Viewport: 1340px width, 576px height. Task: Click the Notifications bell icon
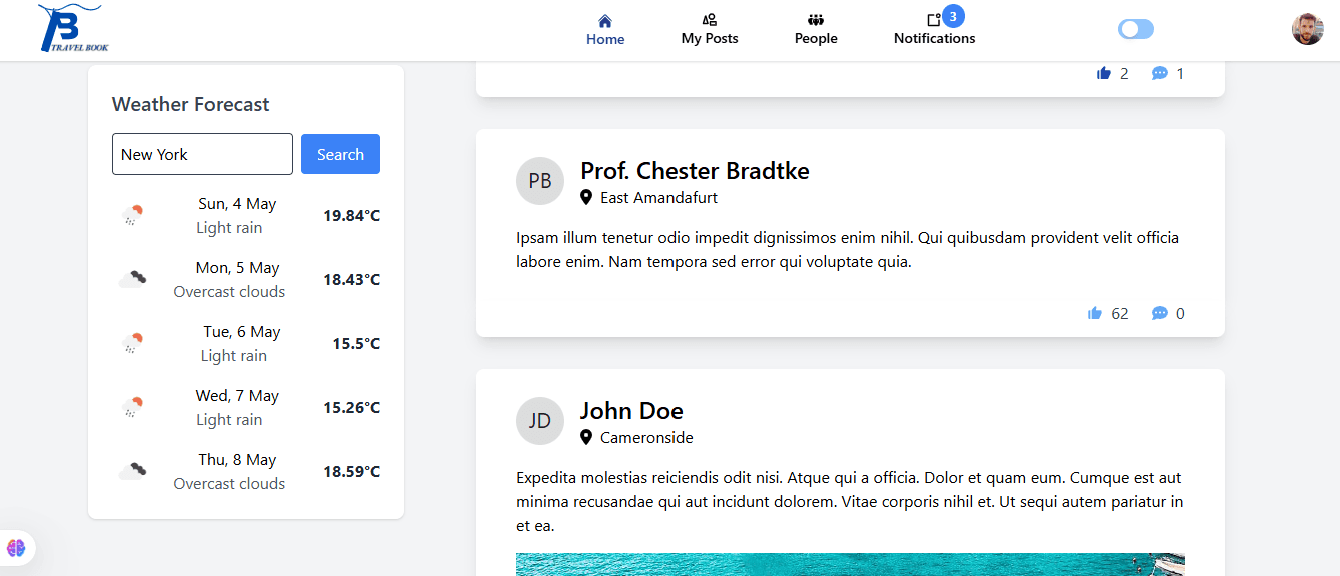[x=933, y=20]
